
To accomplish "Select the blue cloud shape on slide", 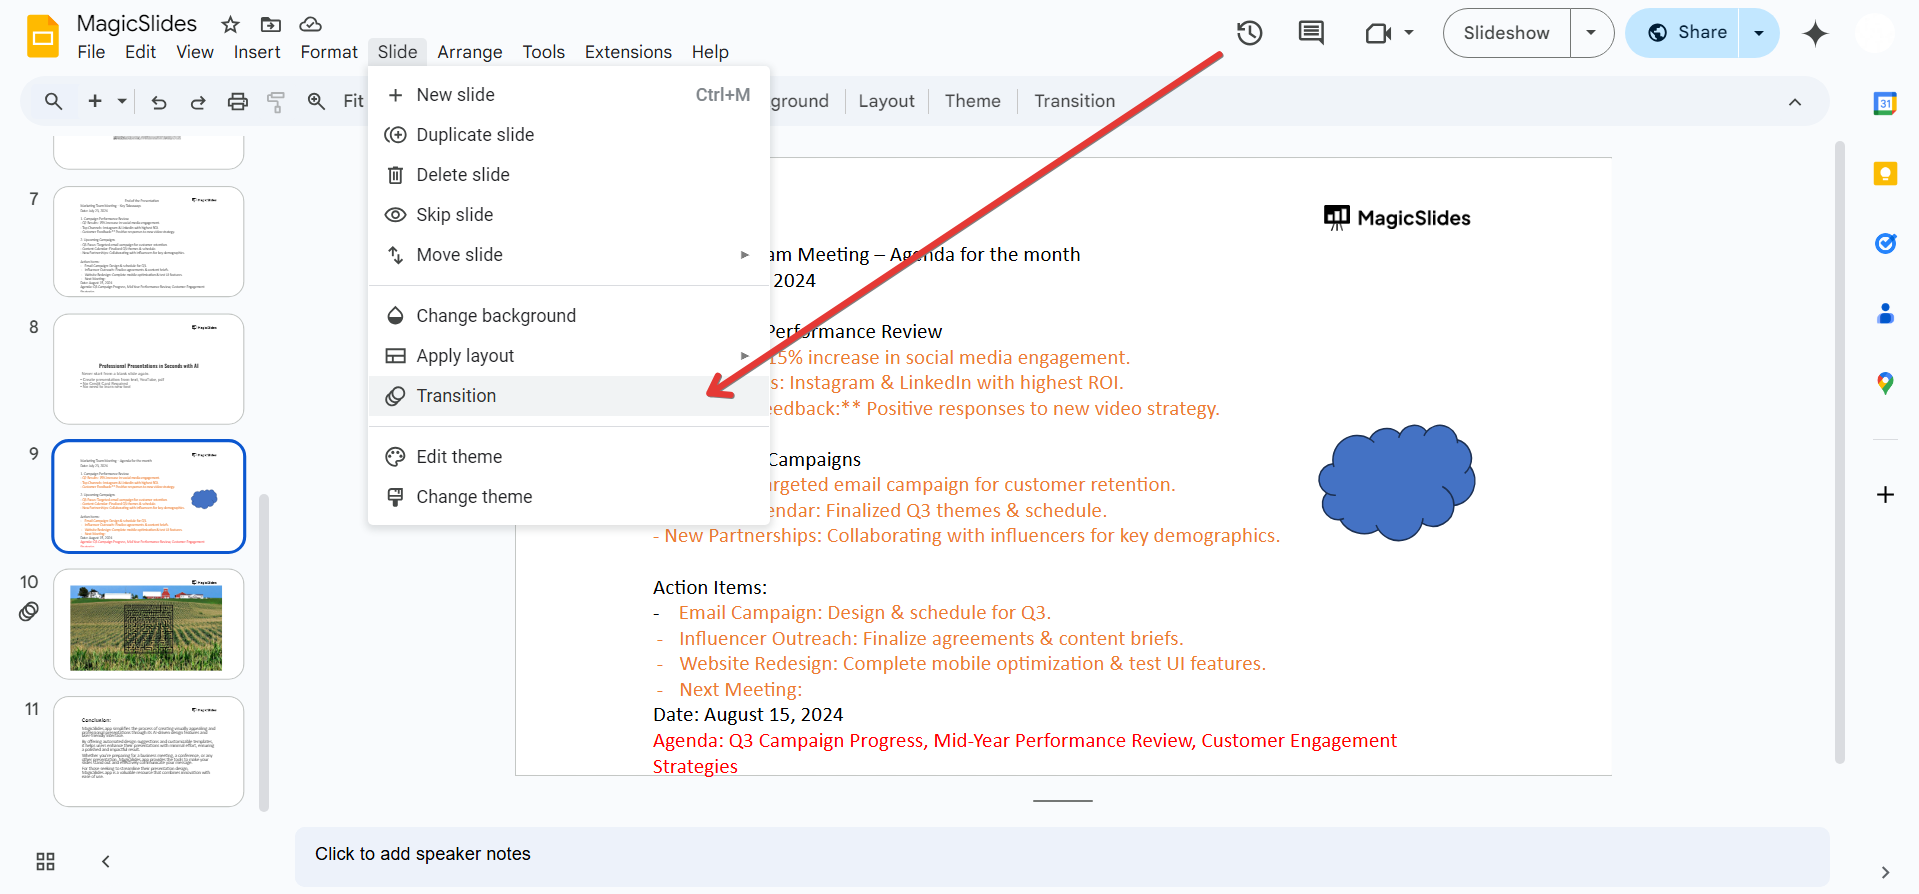I will click(x=1396, y=482).
